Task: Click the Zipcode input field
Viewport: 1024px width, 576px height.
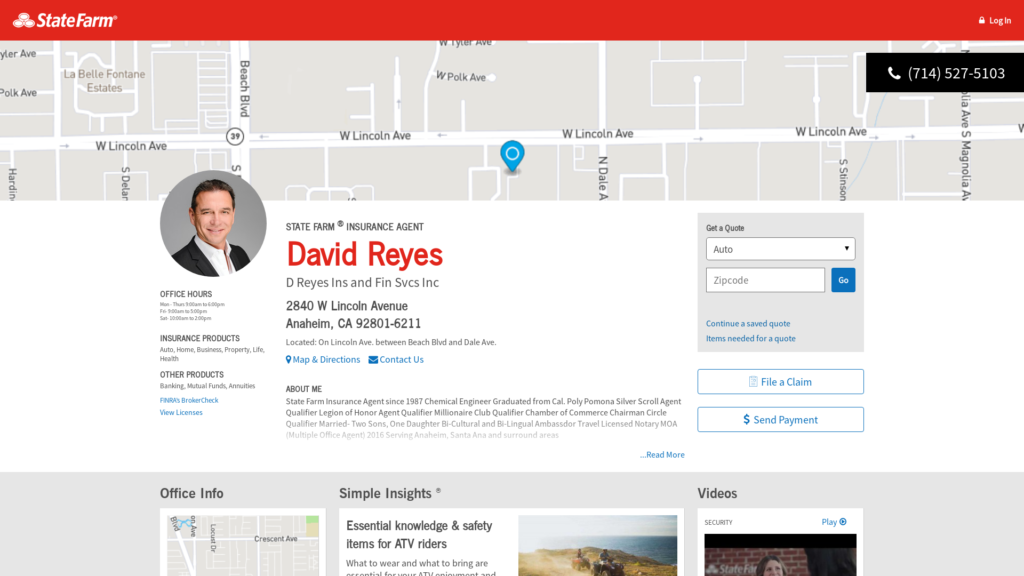Action: click(x=765, y=280)
